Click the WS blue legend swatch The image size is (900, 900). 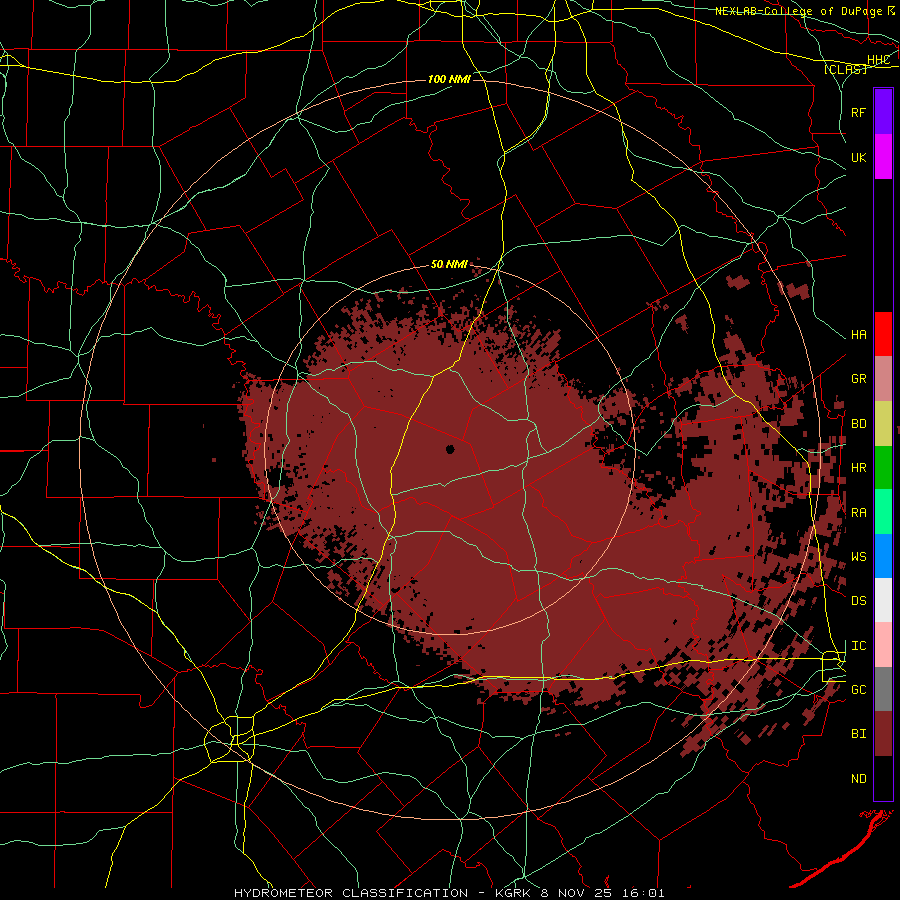point(883,556)
